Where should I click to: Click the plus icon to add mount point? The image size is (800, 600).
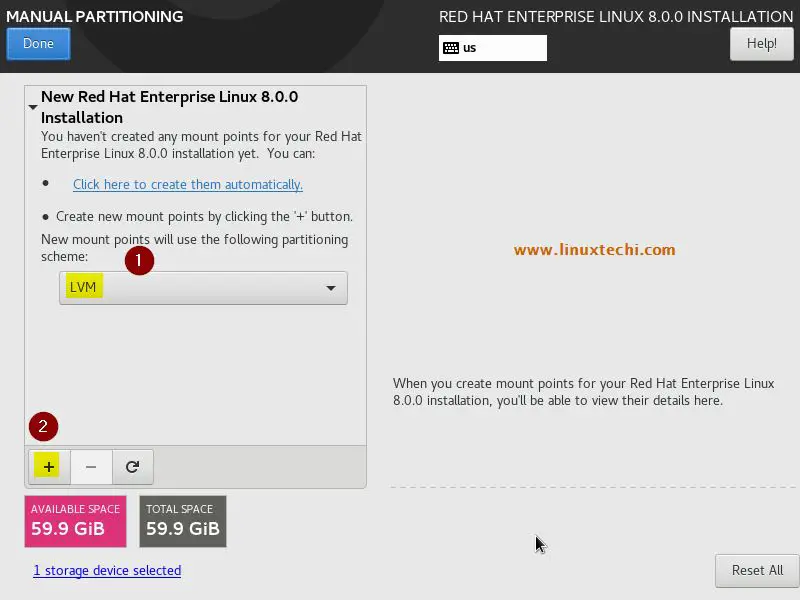coord(49,467)
